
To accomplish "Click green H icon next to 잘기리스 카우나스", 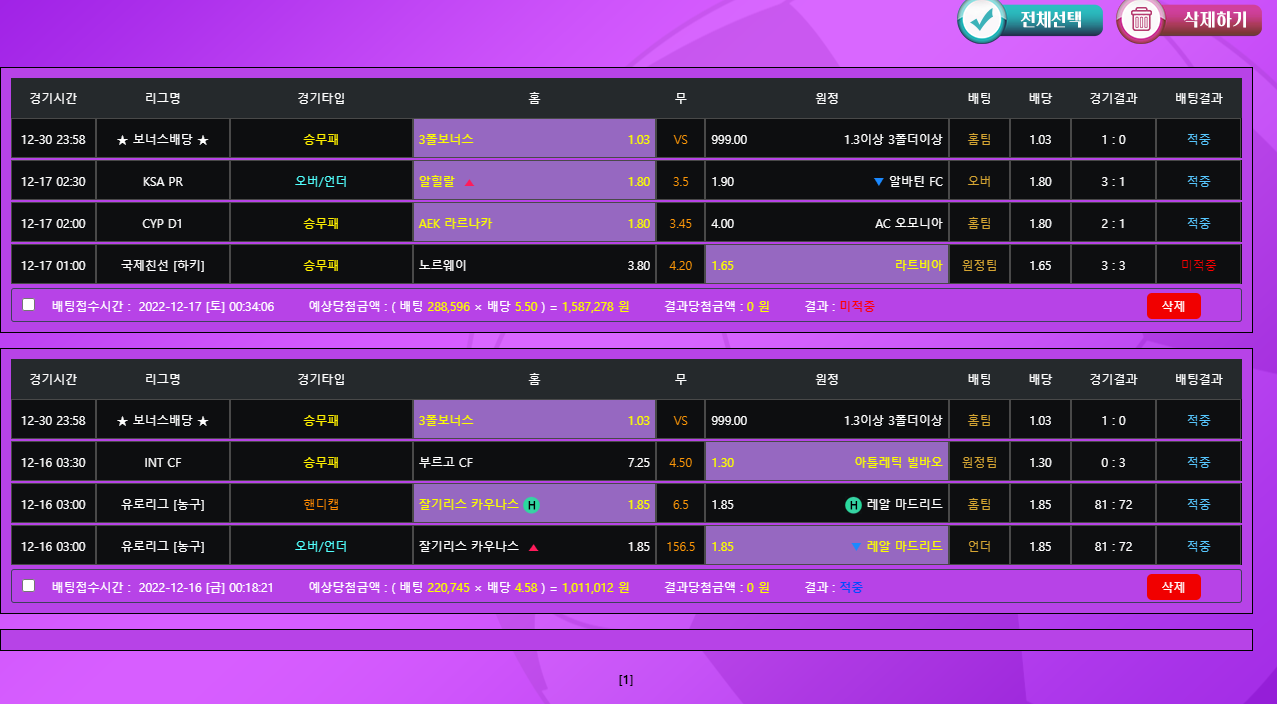I will [532, 505].
